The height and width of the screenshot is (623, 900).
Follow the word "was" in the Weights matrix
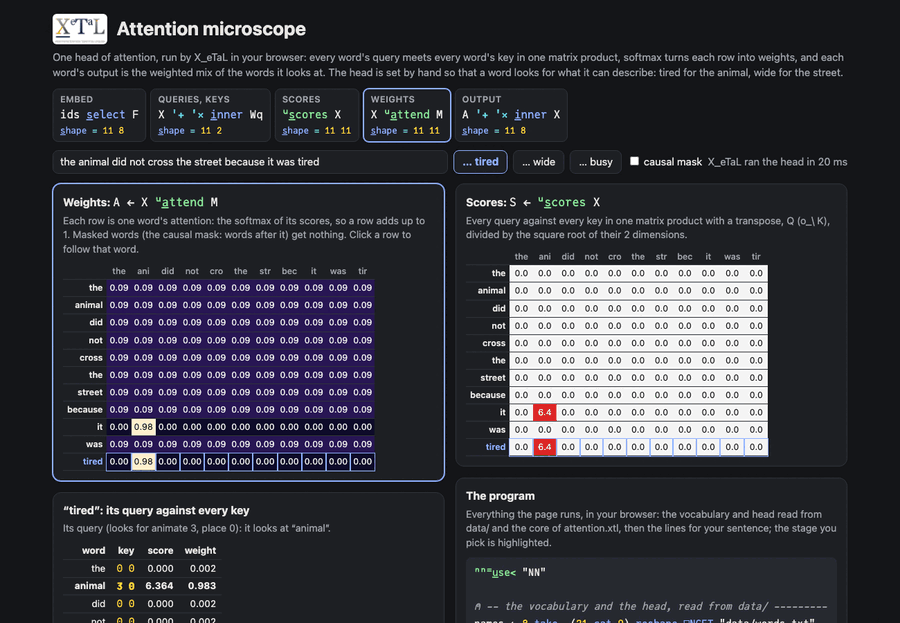pyautogui.click(x=94, y=444)
